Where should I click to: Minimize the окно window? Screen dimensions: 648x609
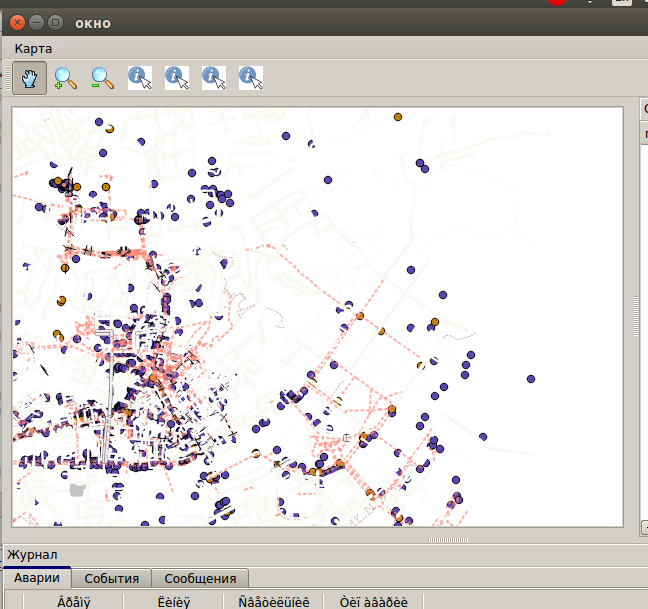point(36,21)
